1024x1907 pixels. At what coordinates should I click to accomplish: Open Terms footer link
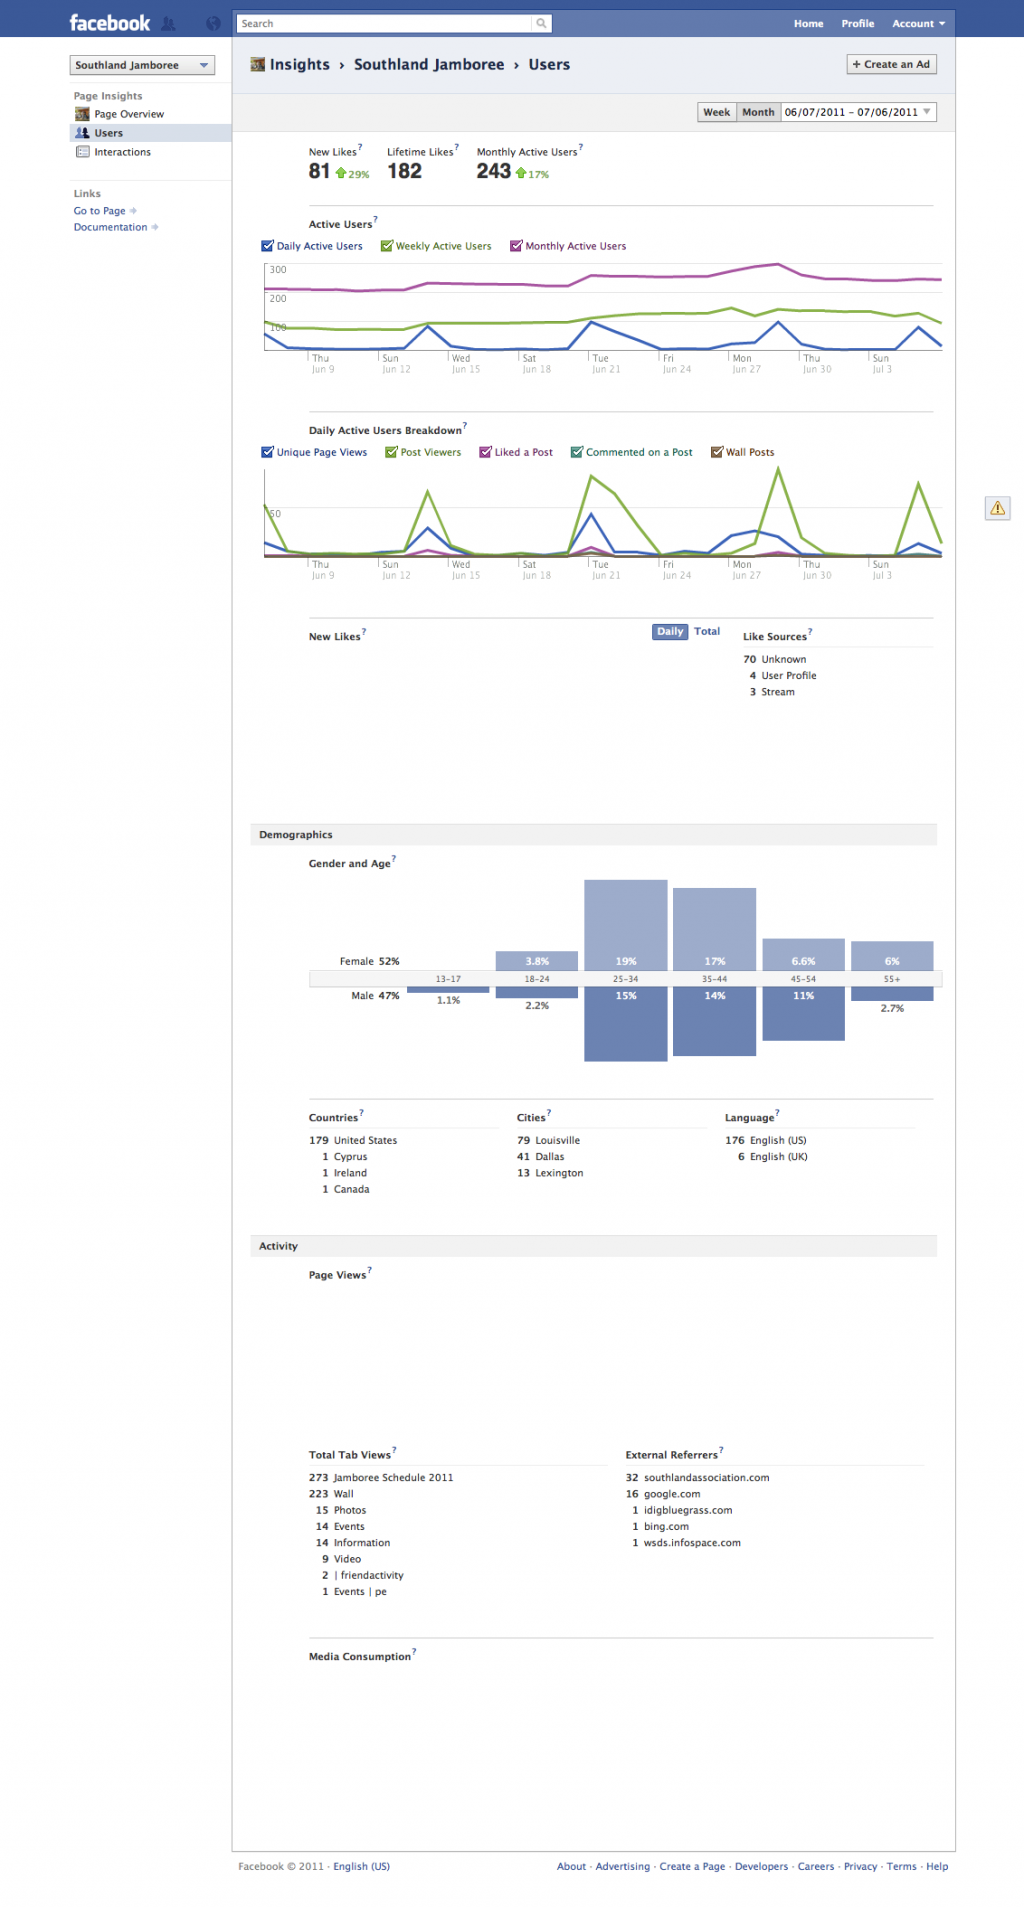pos(901,1866)
